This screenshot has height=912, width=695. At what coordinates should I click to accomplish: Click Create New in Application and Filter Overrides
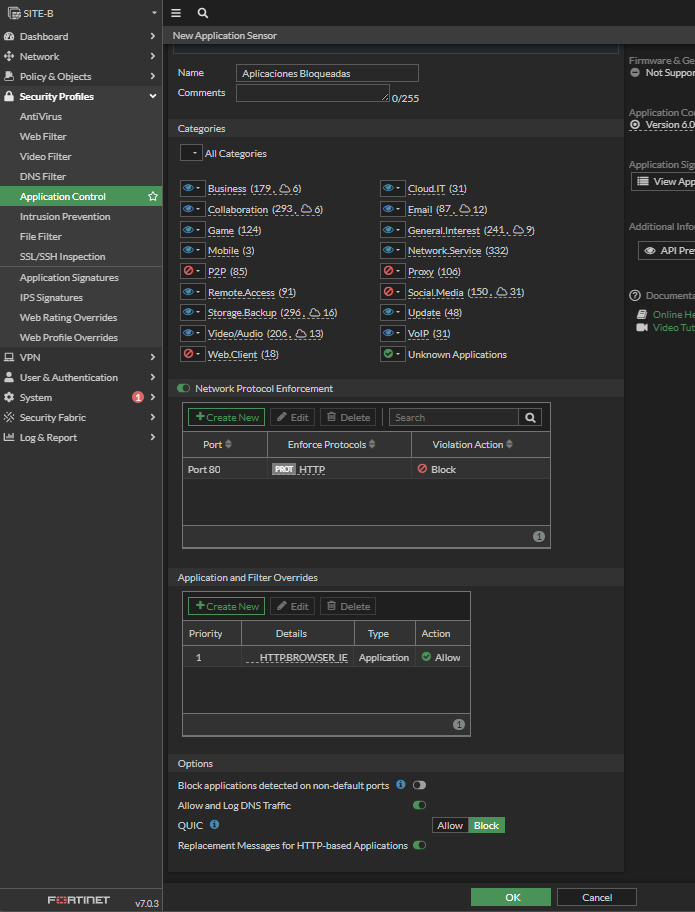coord(226,606)
